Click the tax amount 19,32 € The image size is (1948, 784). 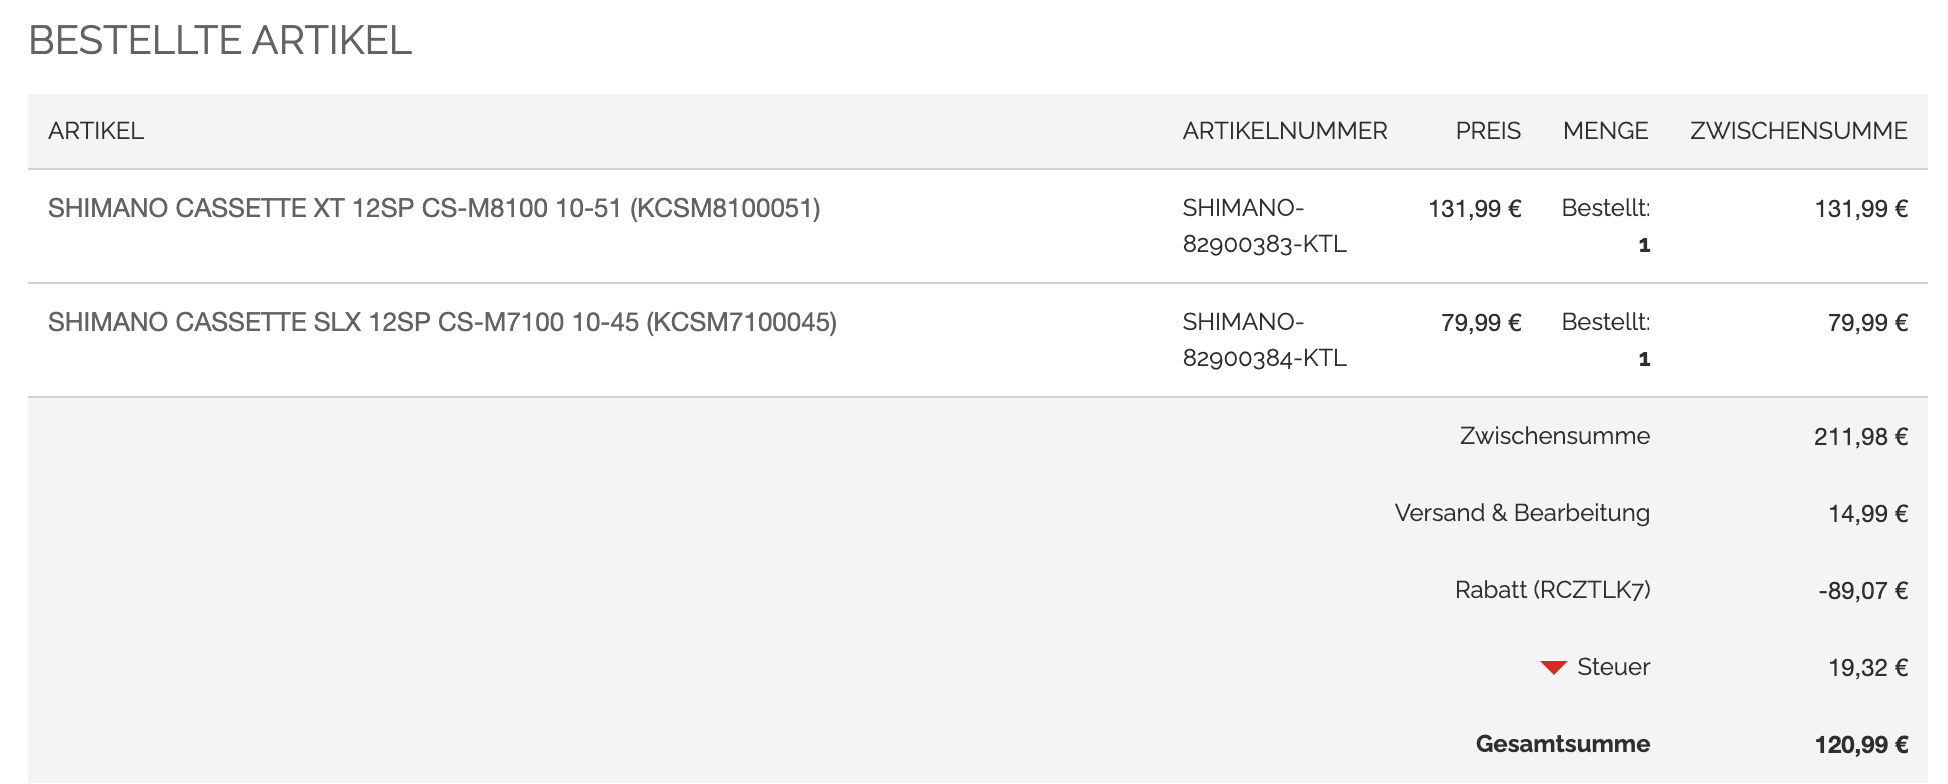click(1868, 668)
